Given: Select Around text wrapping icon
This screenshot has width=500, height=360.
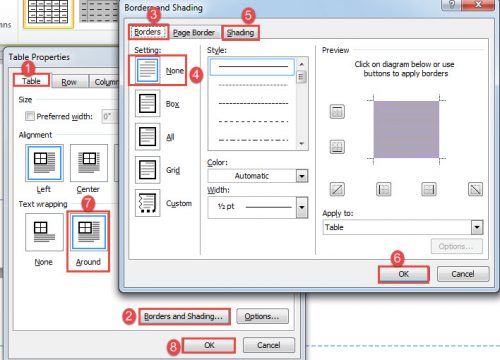Looking at the screenshot, I should 89,232.
